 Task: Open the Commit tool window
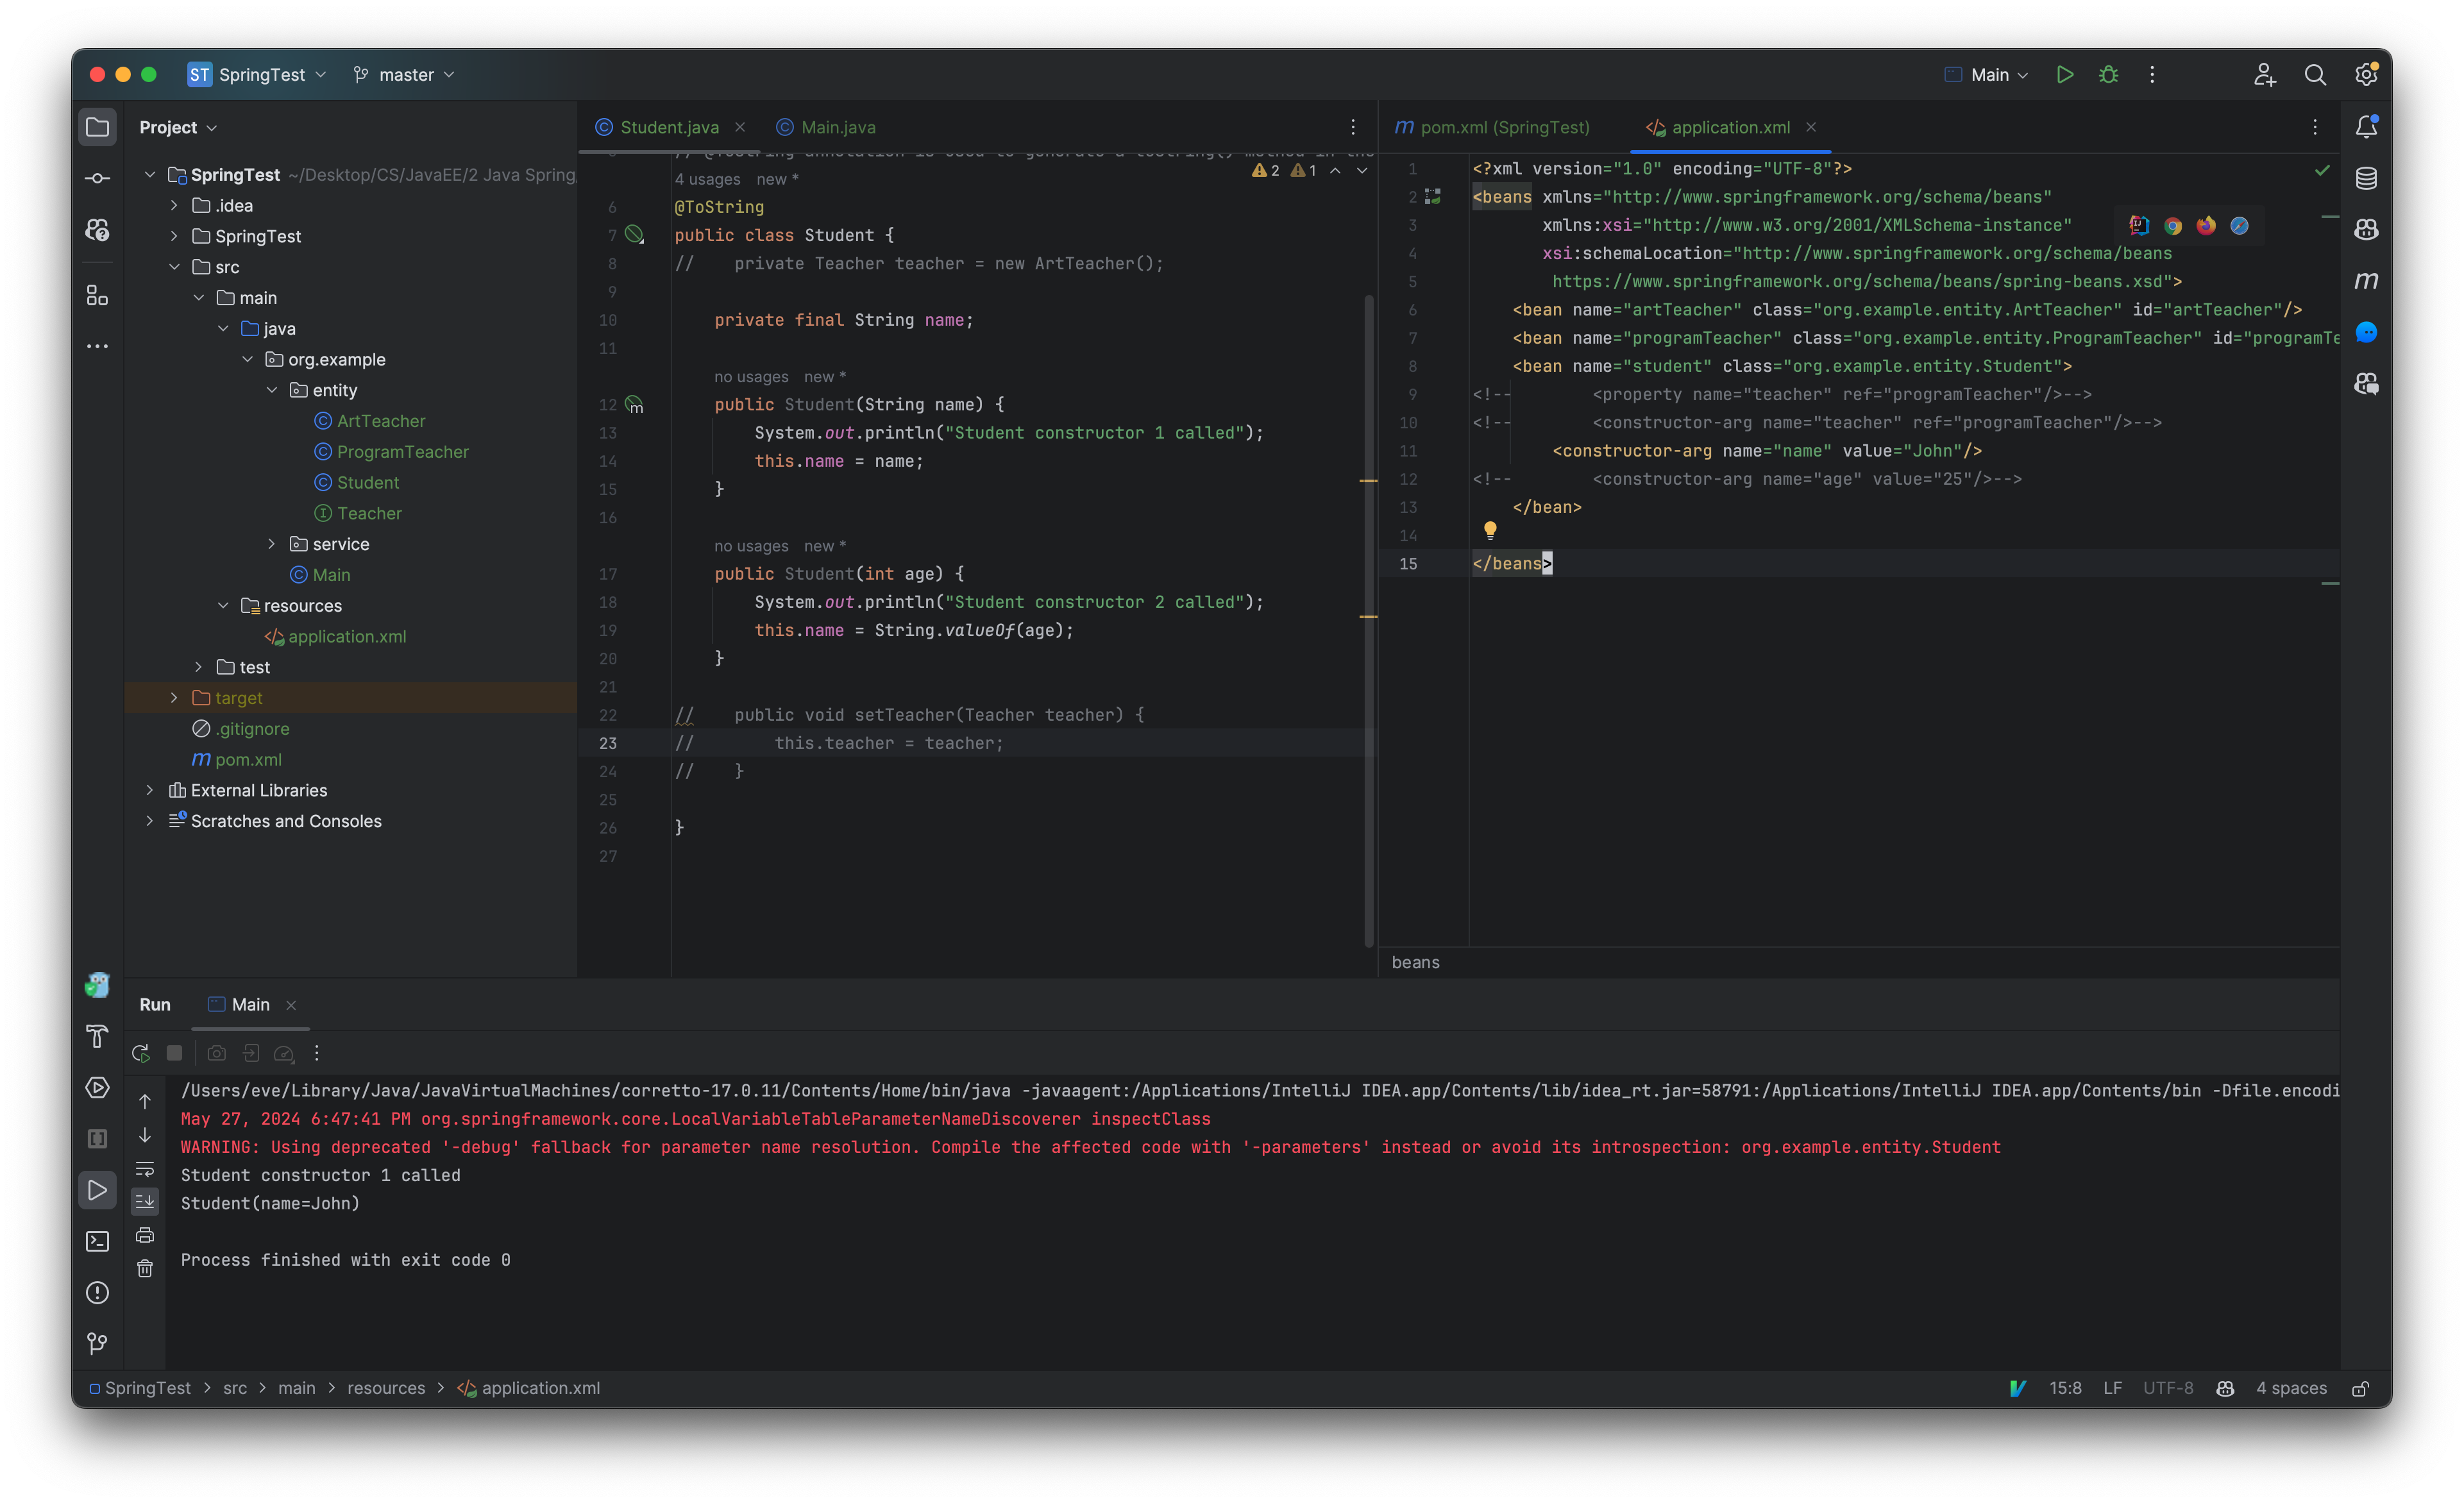coord(97,177)
